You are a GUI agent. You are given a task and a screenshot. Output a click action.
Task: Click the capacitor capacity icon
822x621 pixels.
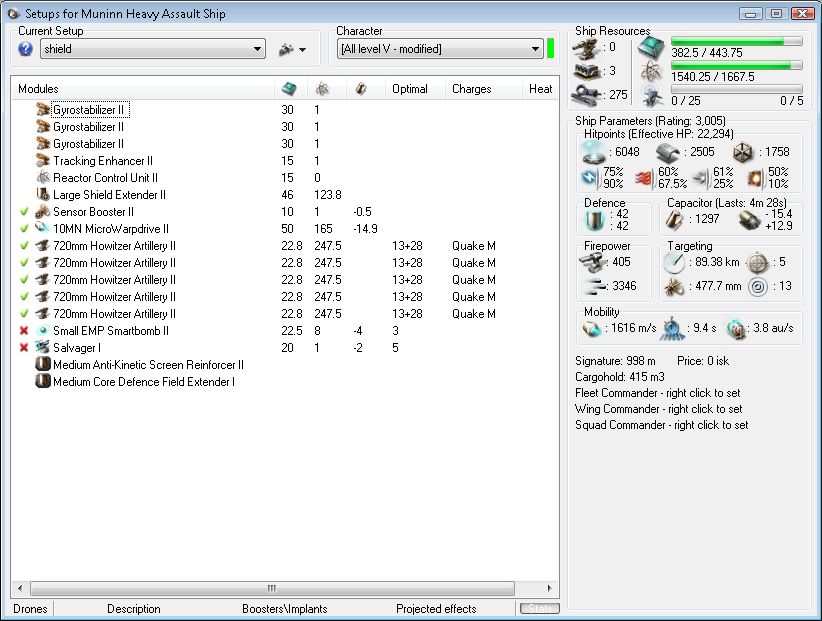[674, 220]
